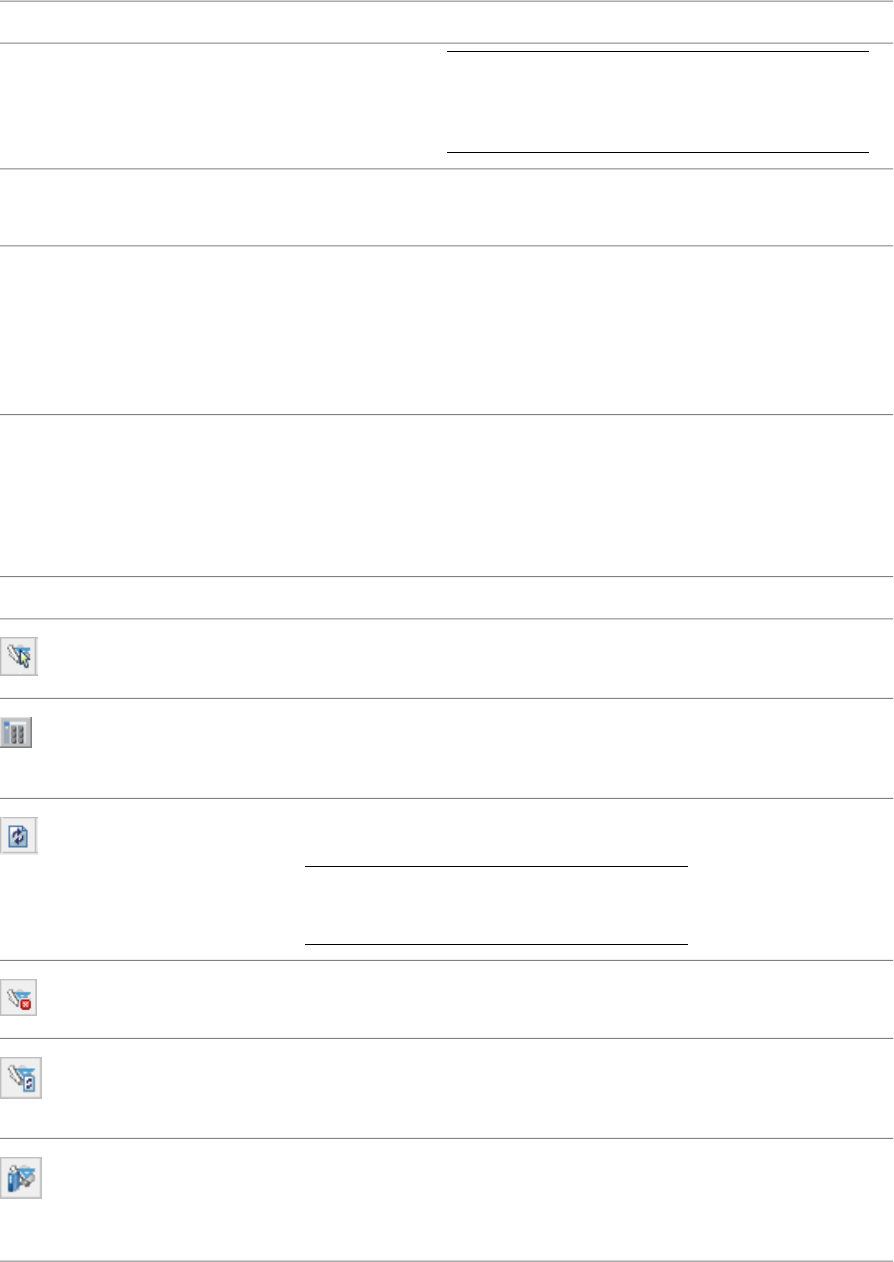Click inside the empty note box at the top right
Image resolution: width=894 pixels, height=1262 pixels.
[x=656, y=102]
